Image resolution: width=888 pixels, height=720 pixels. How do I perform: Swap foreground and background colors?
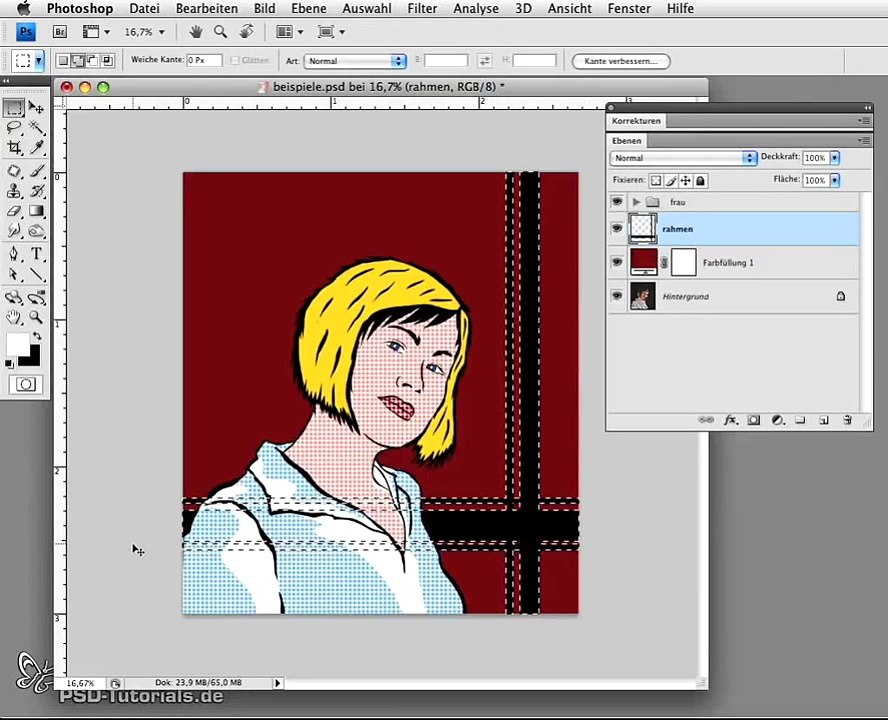37,335
